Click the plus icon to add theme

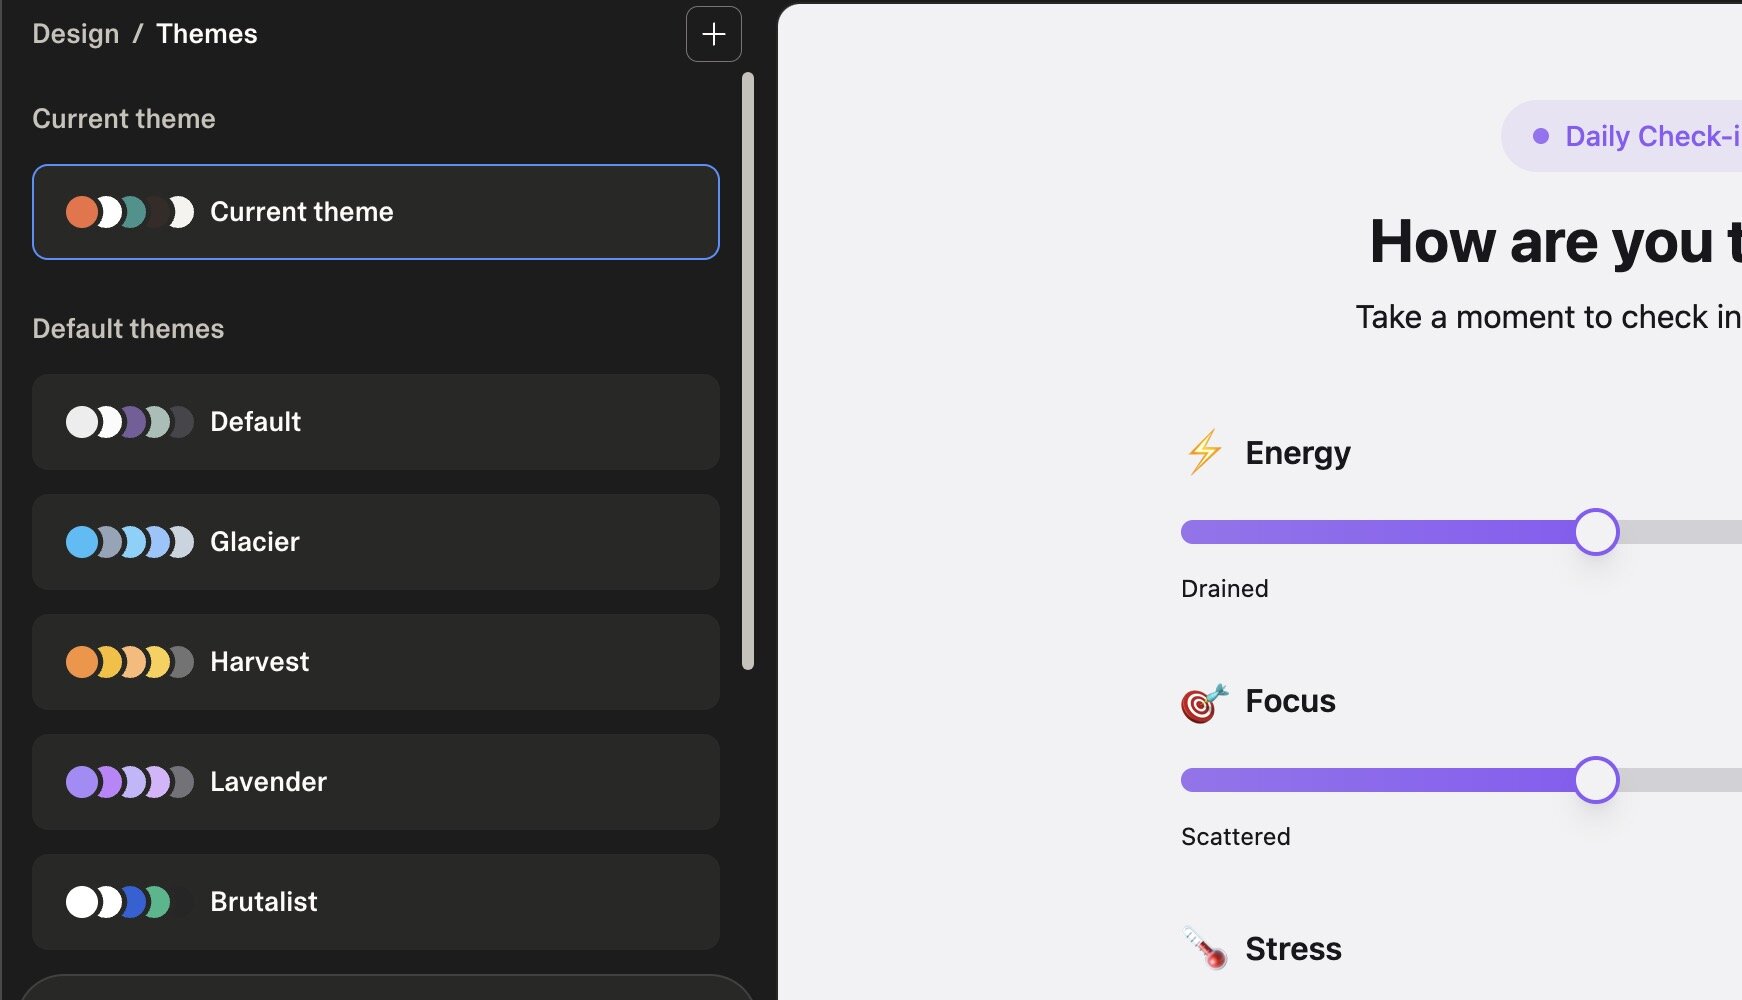point(713,34)
